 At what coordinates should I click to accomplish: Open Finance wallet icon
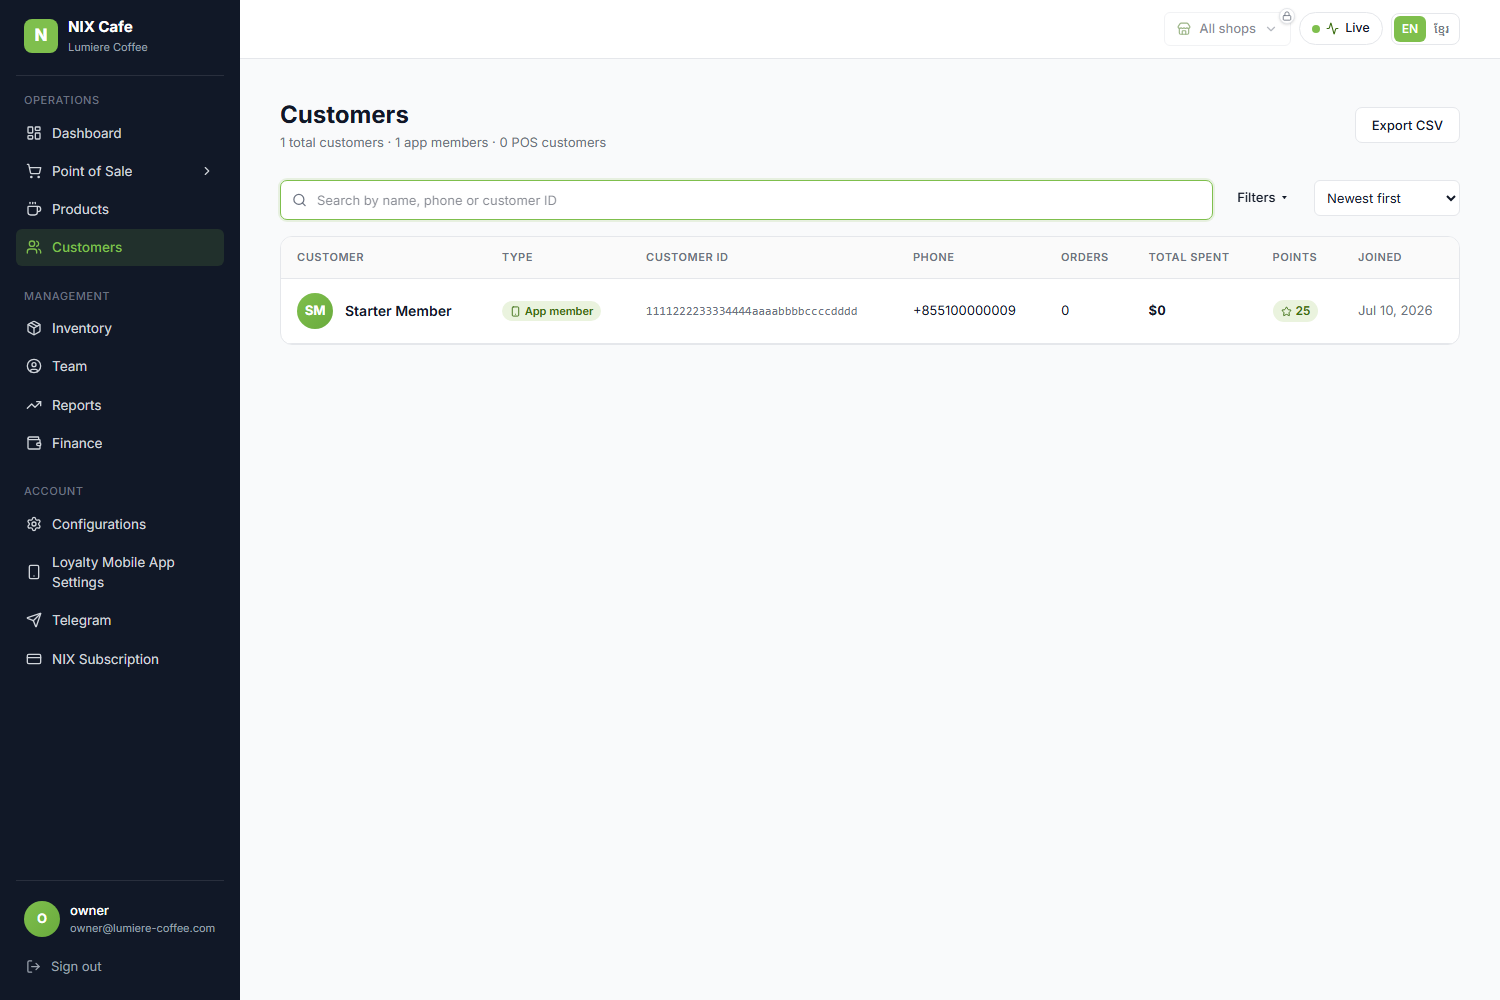[34, 443]
